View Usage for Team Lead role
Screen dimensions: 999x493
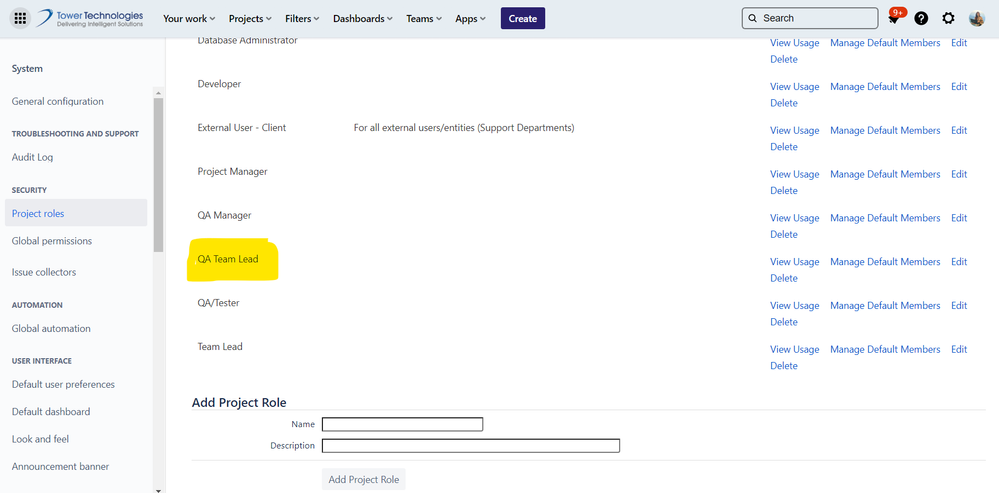tap(794, 350)
